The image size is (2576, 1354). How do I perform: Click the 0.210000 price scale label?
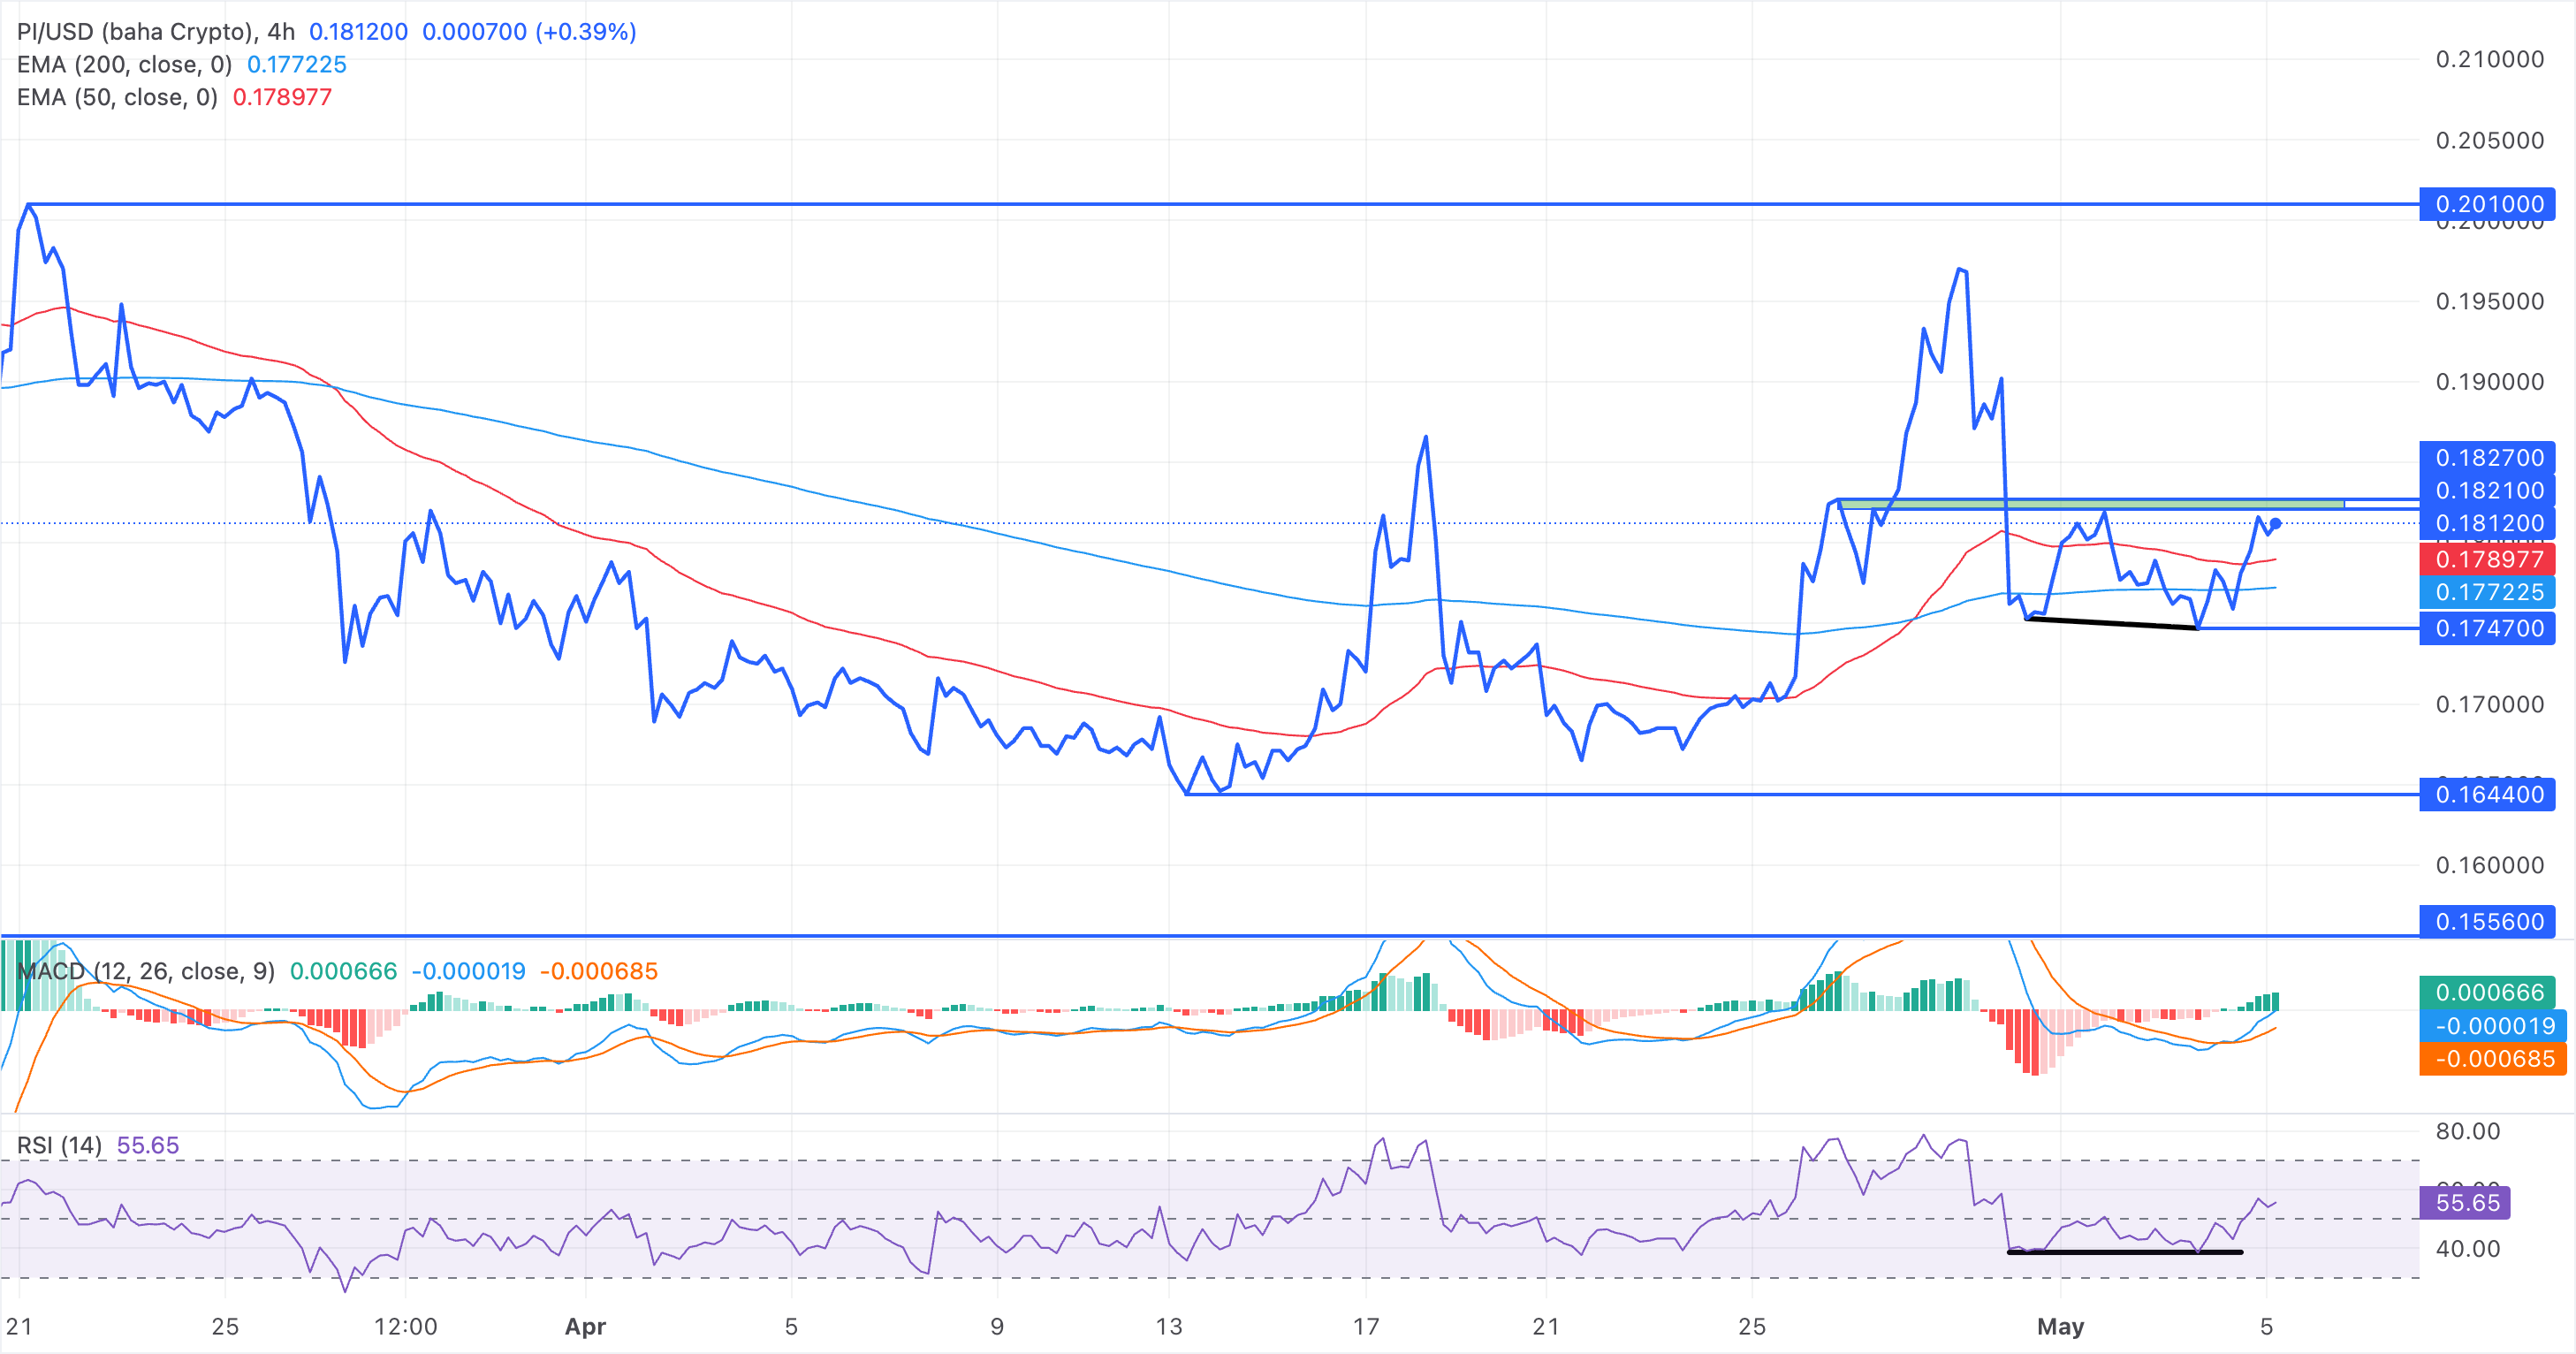click(x=2490, y=60)
